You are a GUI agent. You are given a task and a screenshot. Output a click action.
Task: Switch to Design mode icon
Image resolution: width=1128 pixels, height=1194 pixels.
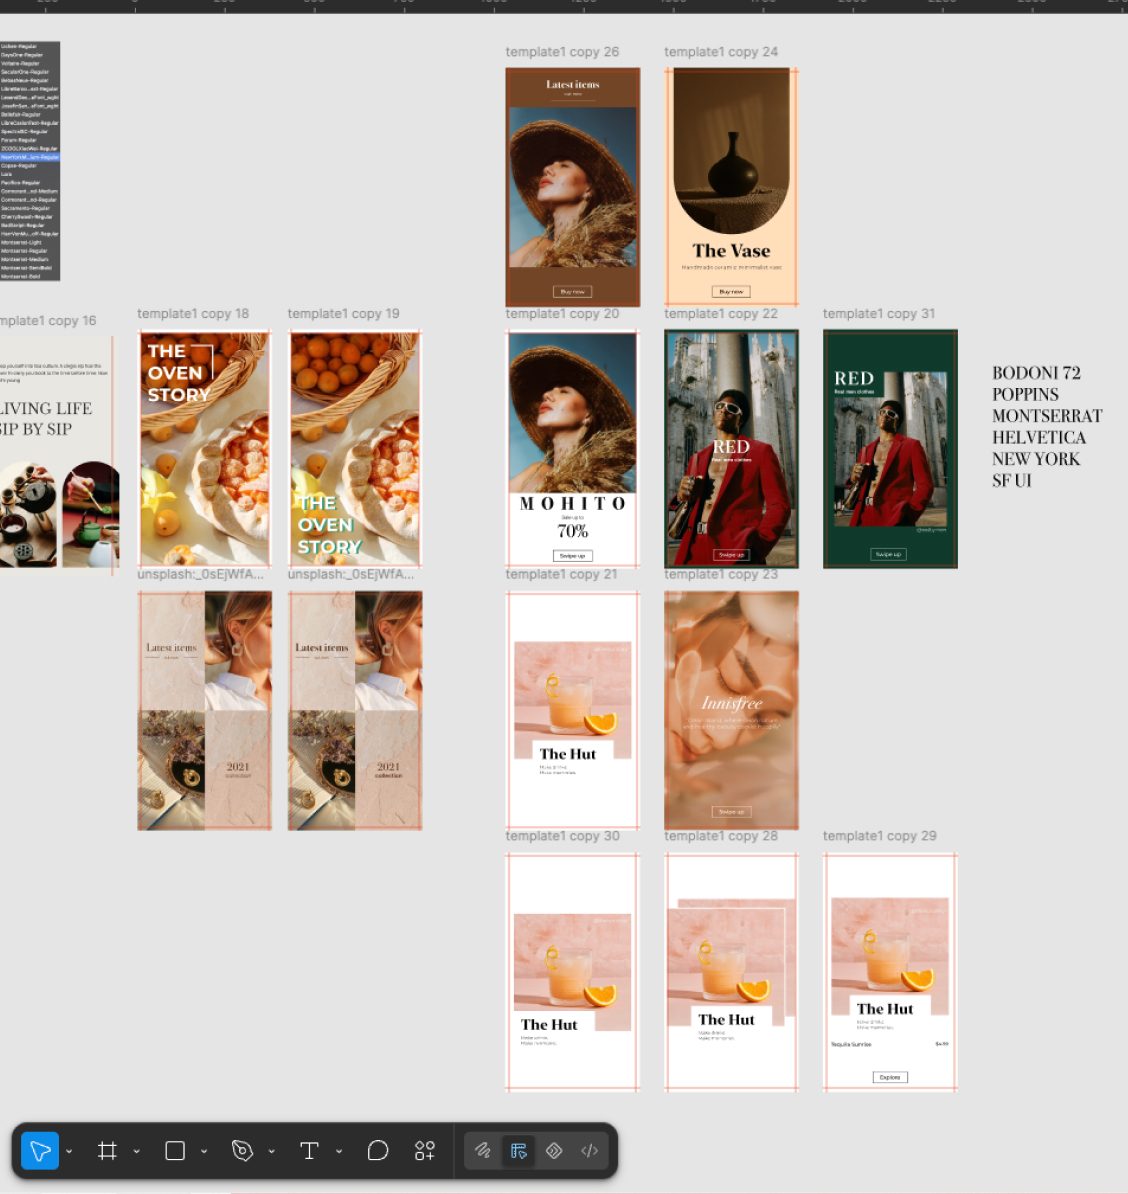coord(519,1151)
